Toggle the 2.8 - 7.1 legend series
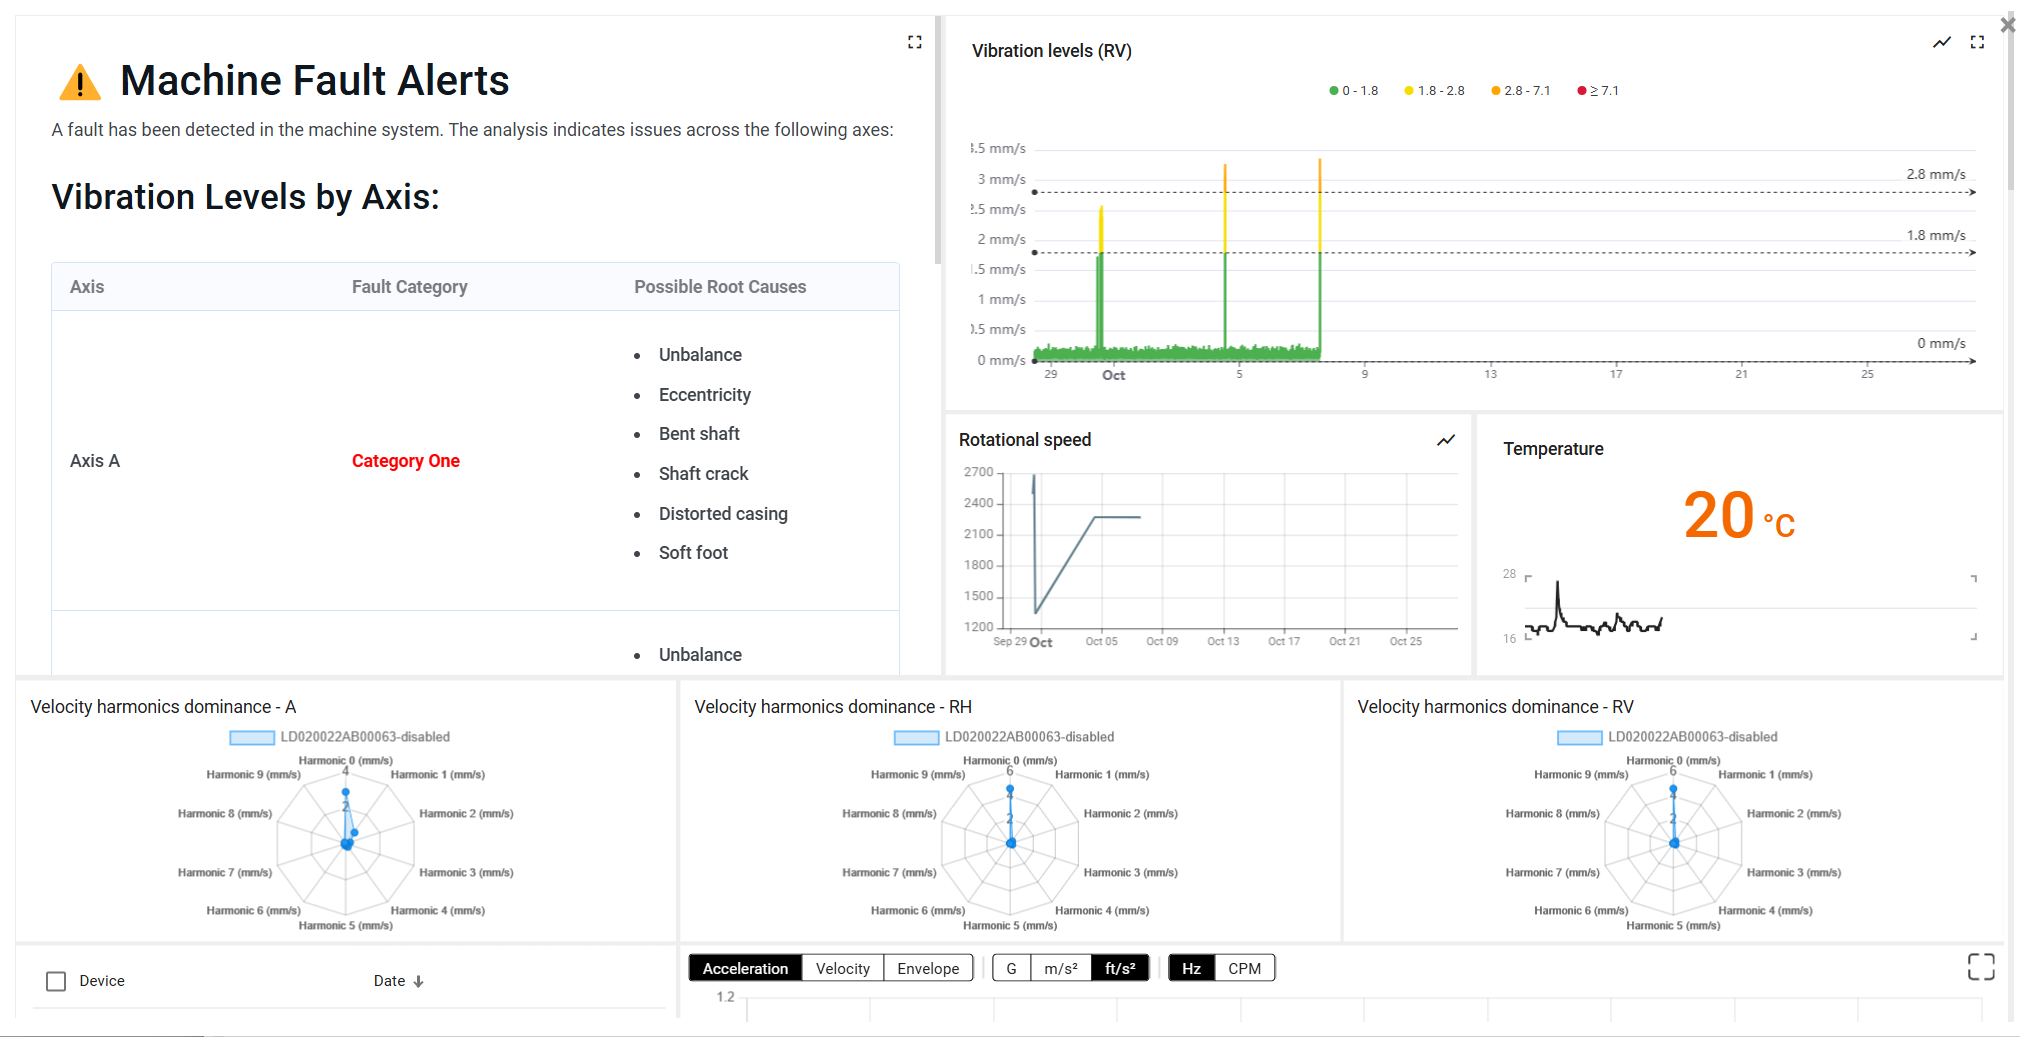Viewport: 2020px width, 1037px height. click(1520, 91)
